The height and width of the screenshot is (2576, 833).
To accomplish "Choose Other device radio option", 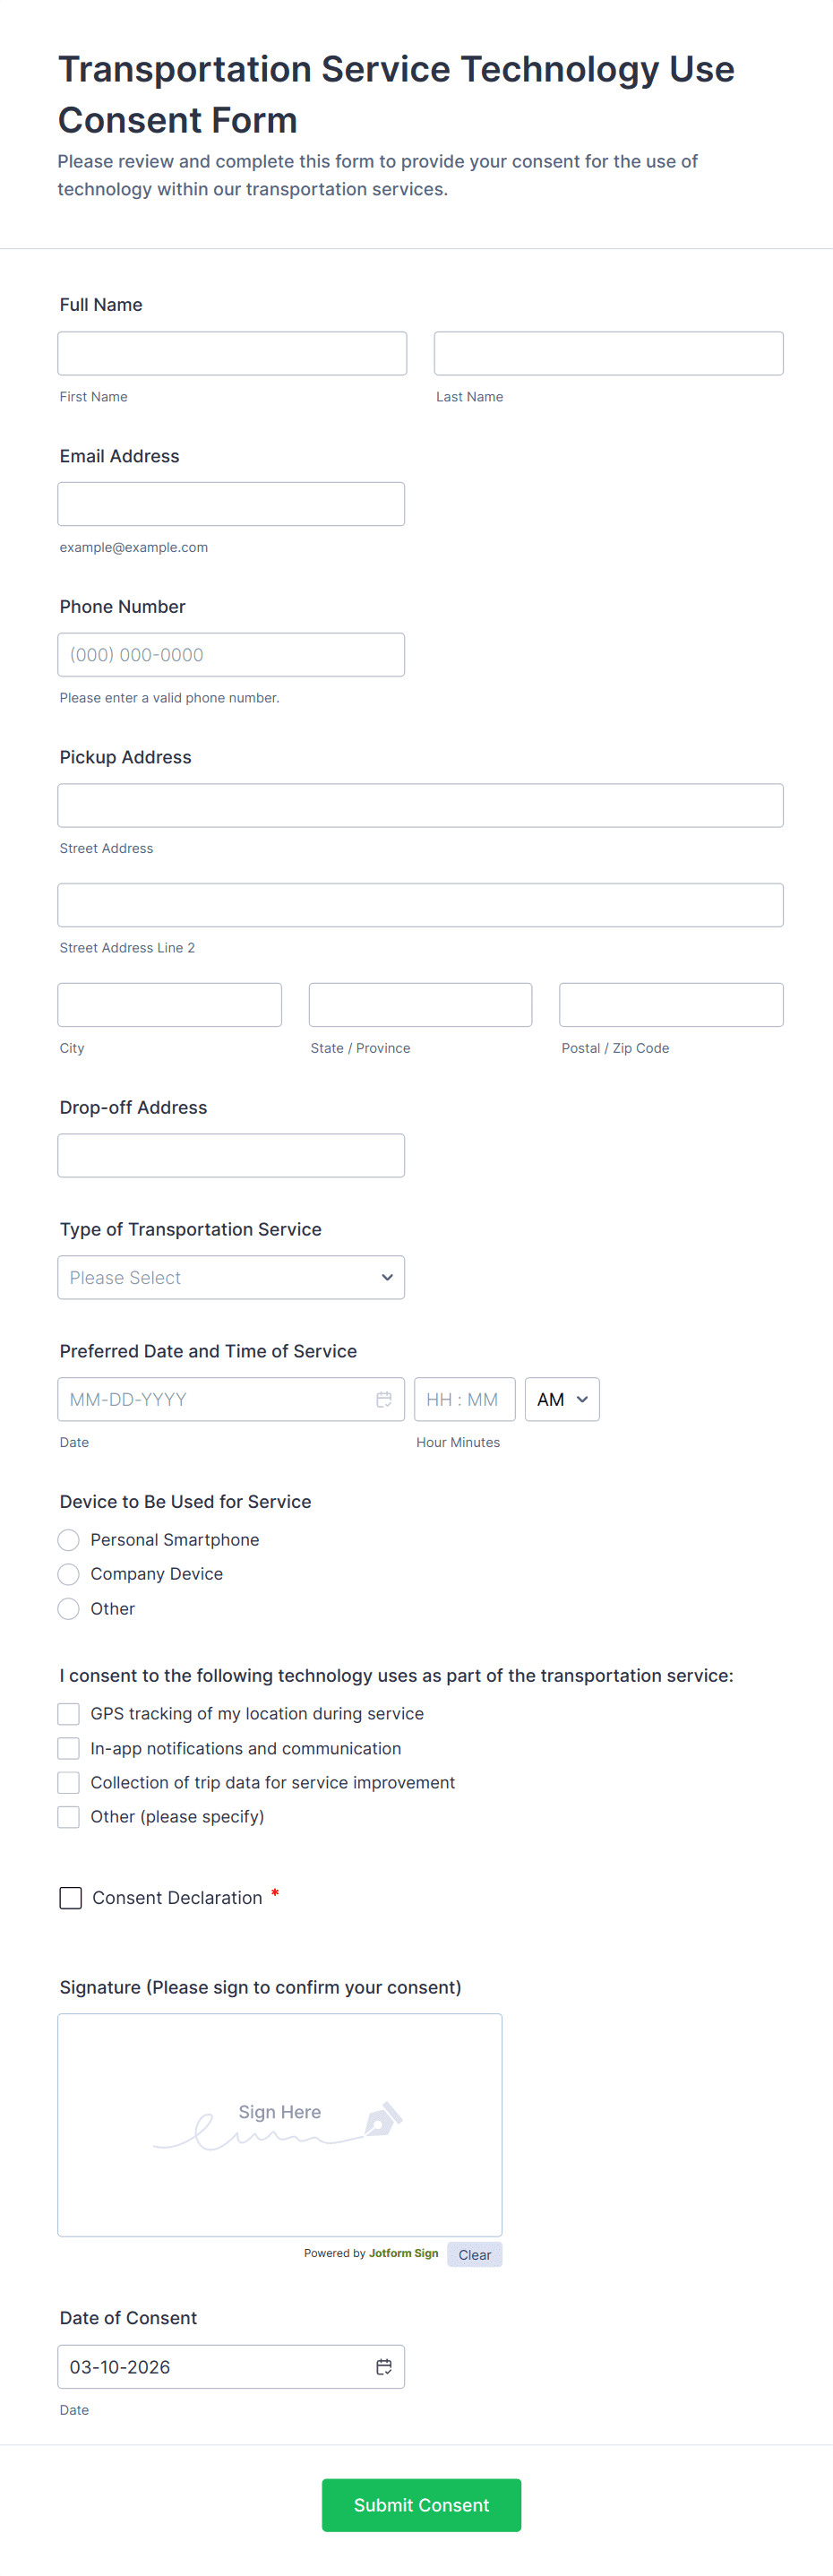I will click(x=69, y=1608).
